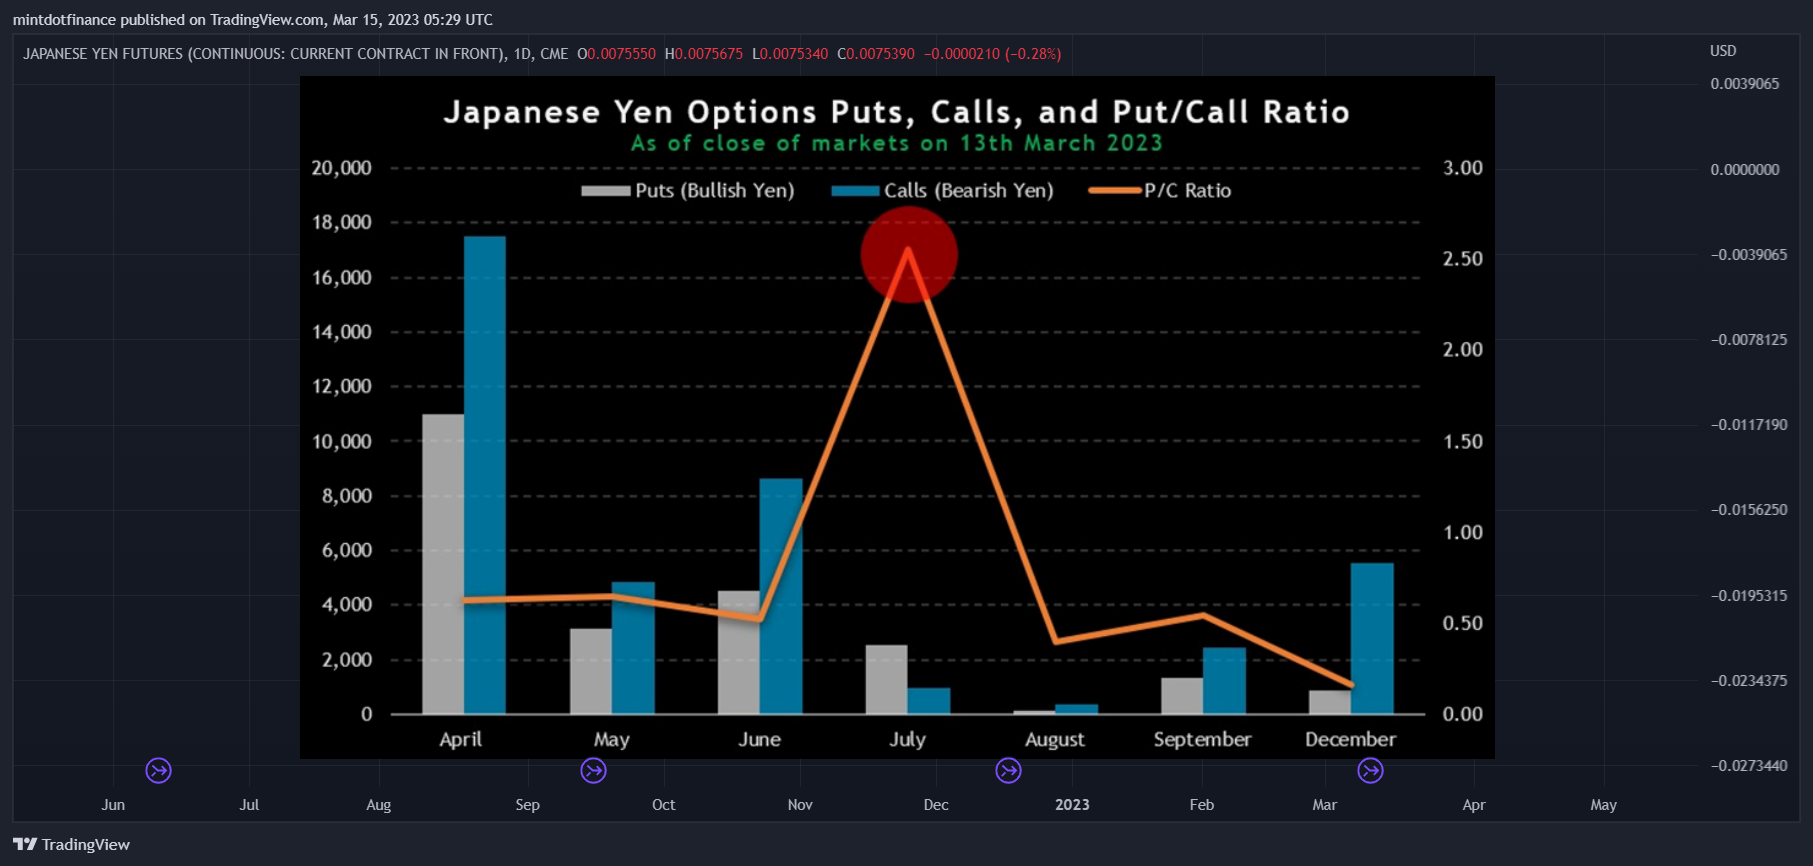This screenshot has height=866, width=1813.
Task: Click the December blue calls bar
Action: 1372,638
